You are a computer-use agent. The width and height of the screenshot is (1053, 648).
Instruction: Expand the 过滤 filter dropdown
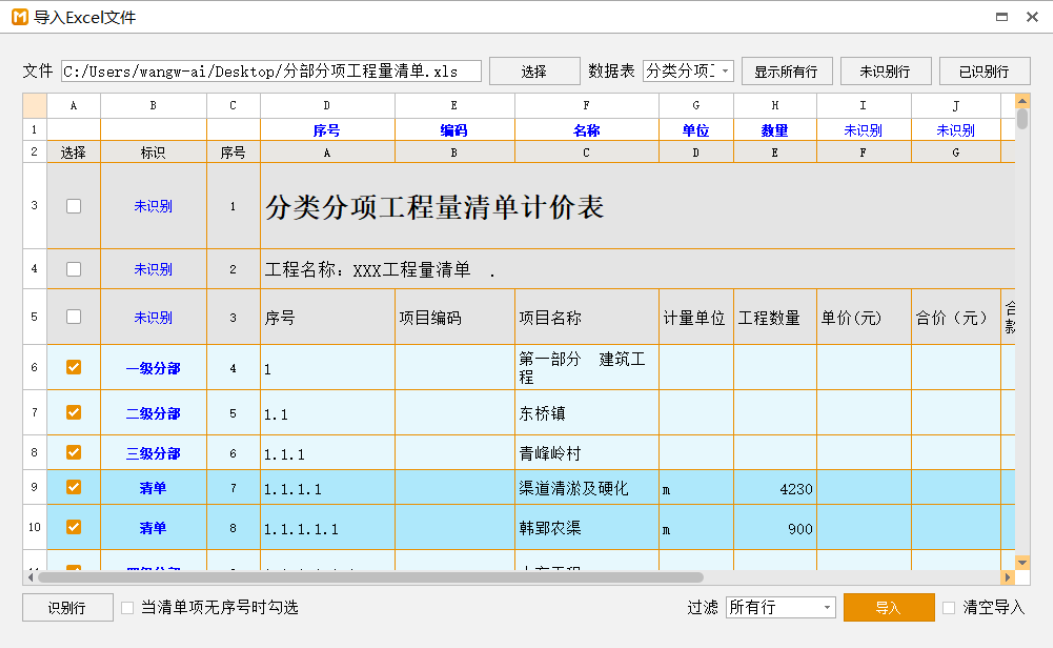tap(780, 607)
